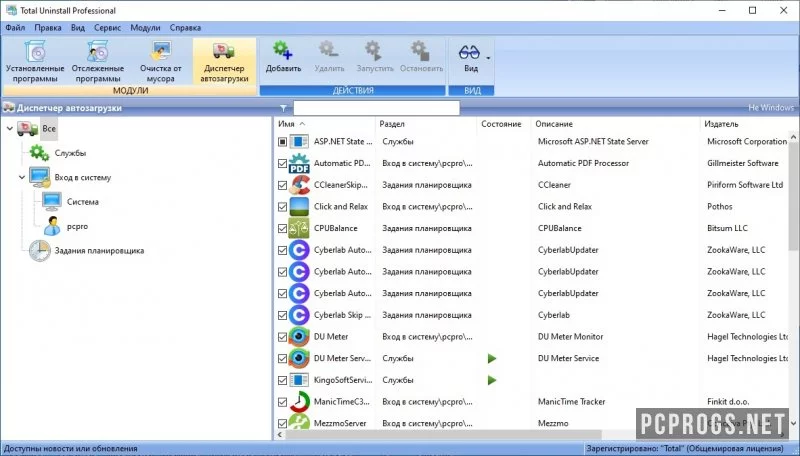Uncheck KingoSoftService checkbox

pyautogui.click(x=283, y=381)
